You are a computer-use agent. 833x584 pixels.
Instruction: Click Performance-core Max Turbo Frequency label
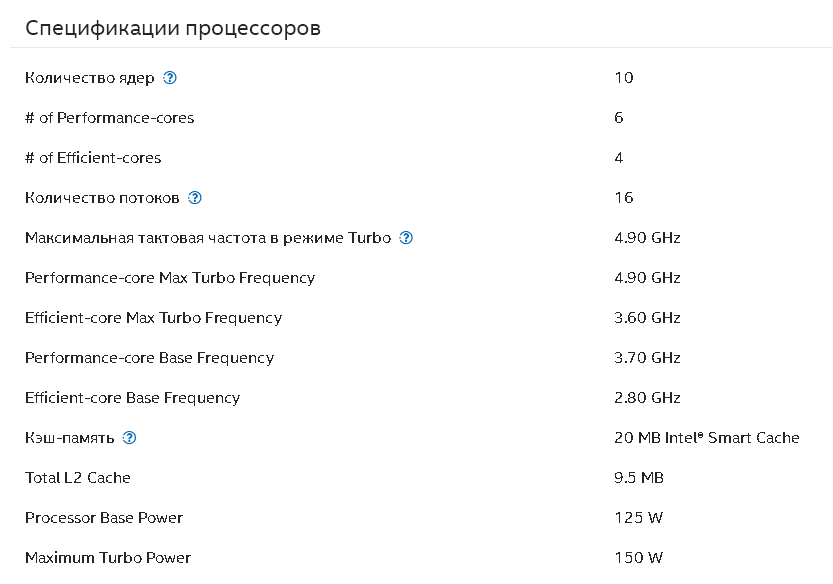point(170,278)
